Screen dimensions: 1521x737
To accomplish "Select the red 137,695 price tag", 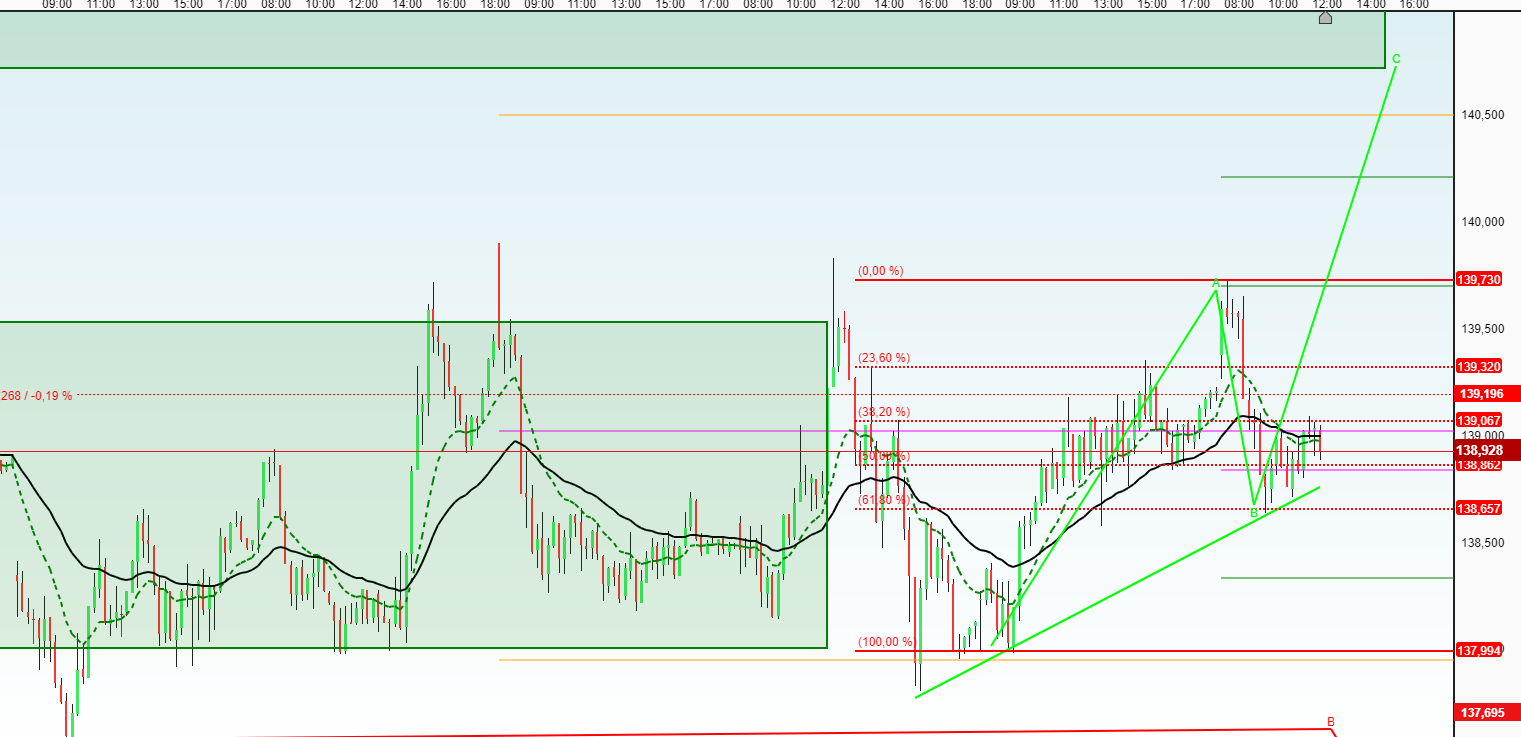I will pos(1487,713).
